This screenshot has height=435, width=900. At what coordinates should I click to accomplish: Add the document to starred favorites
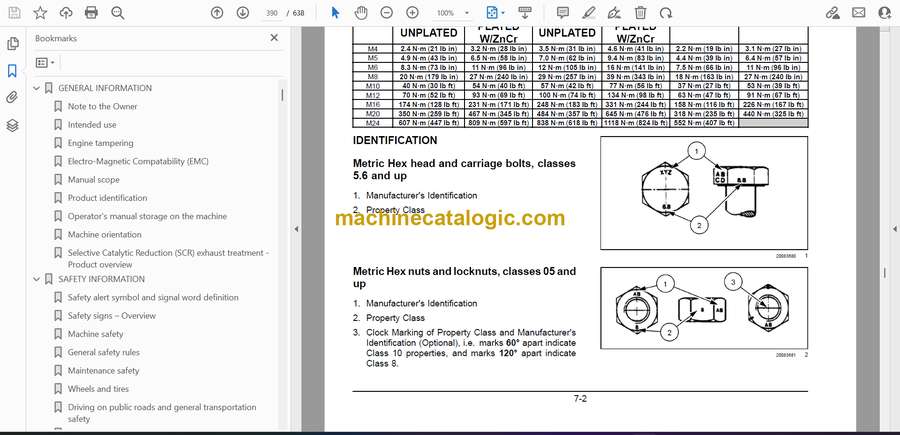click(40, 13)
